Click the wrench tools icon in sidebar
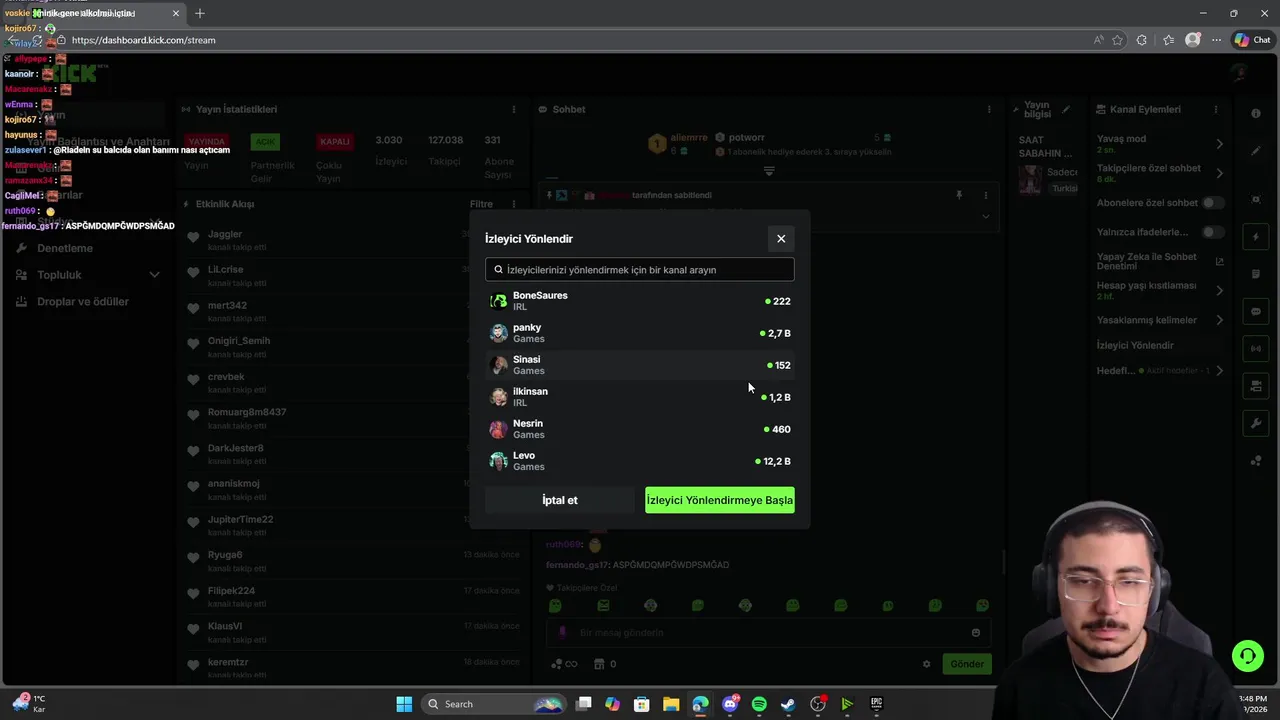 (1256, 423)
